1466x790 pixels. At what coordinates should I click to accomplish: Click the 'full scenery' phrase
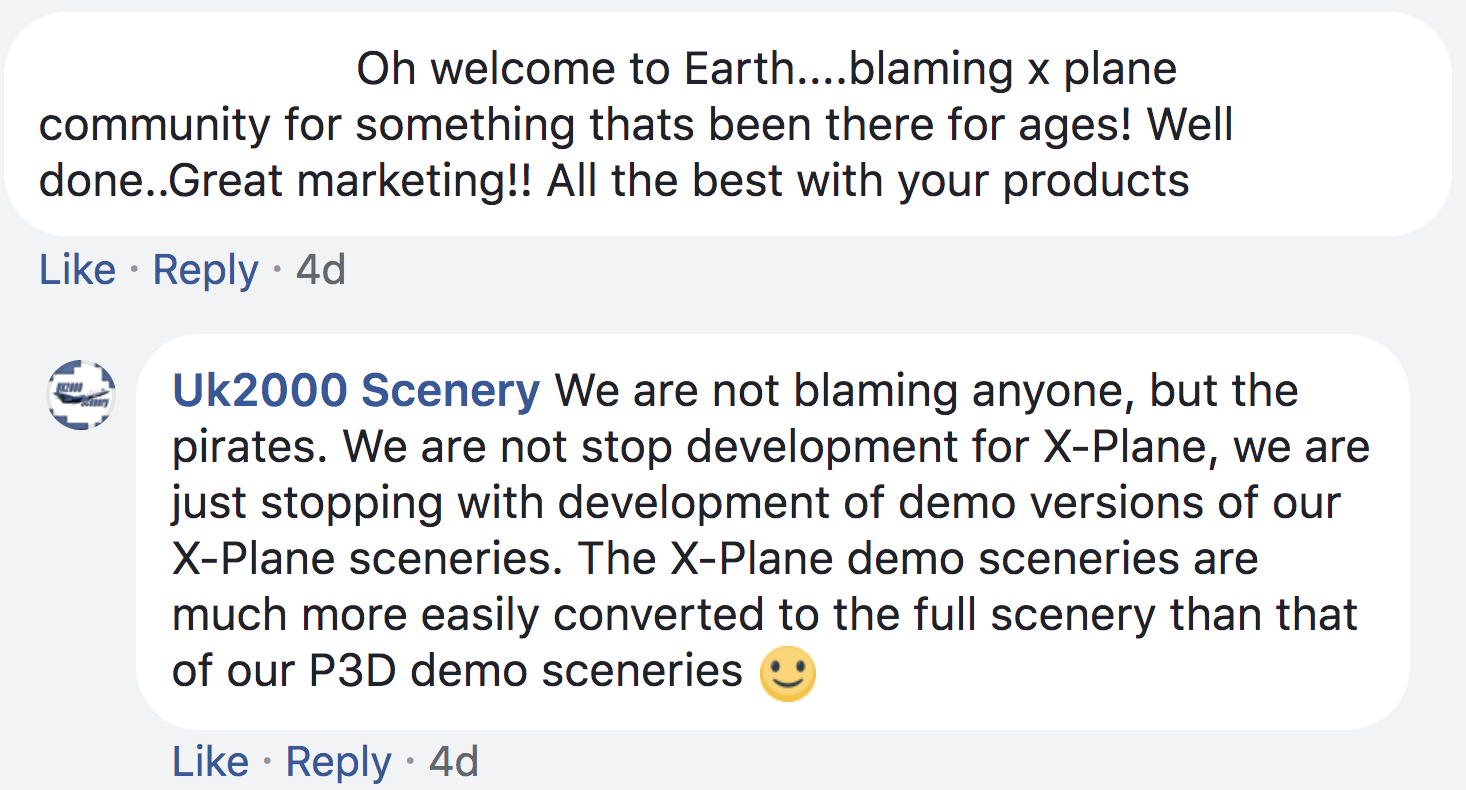1020,615
